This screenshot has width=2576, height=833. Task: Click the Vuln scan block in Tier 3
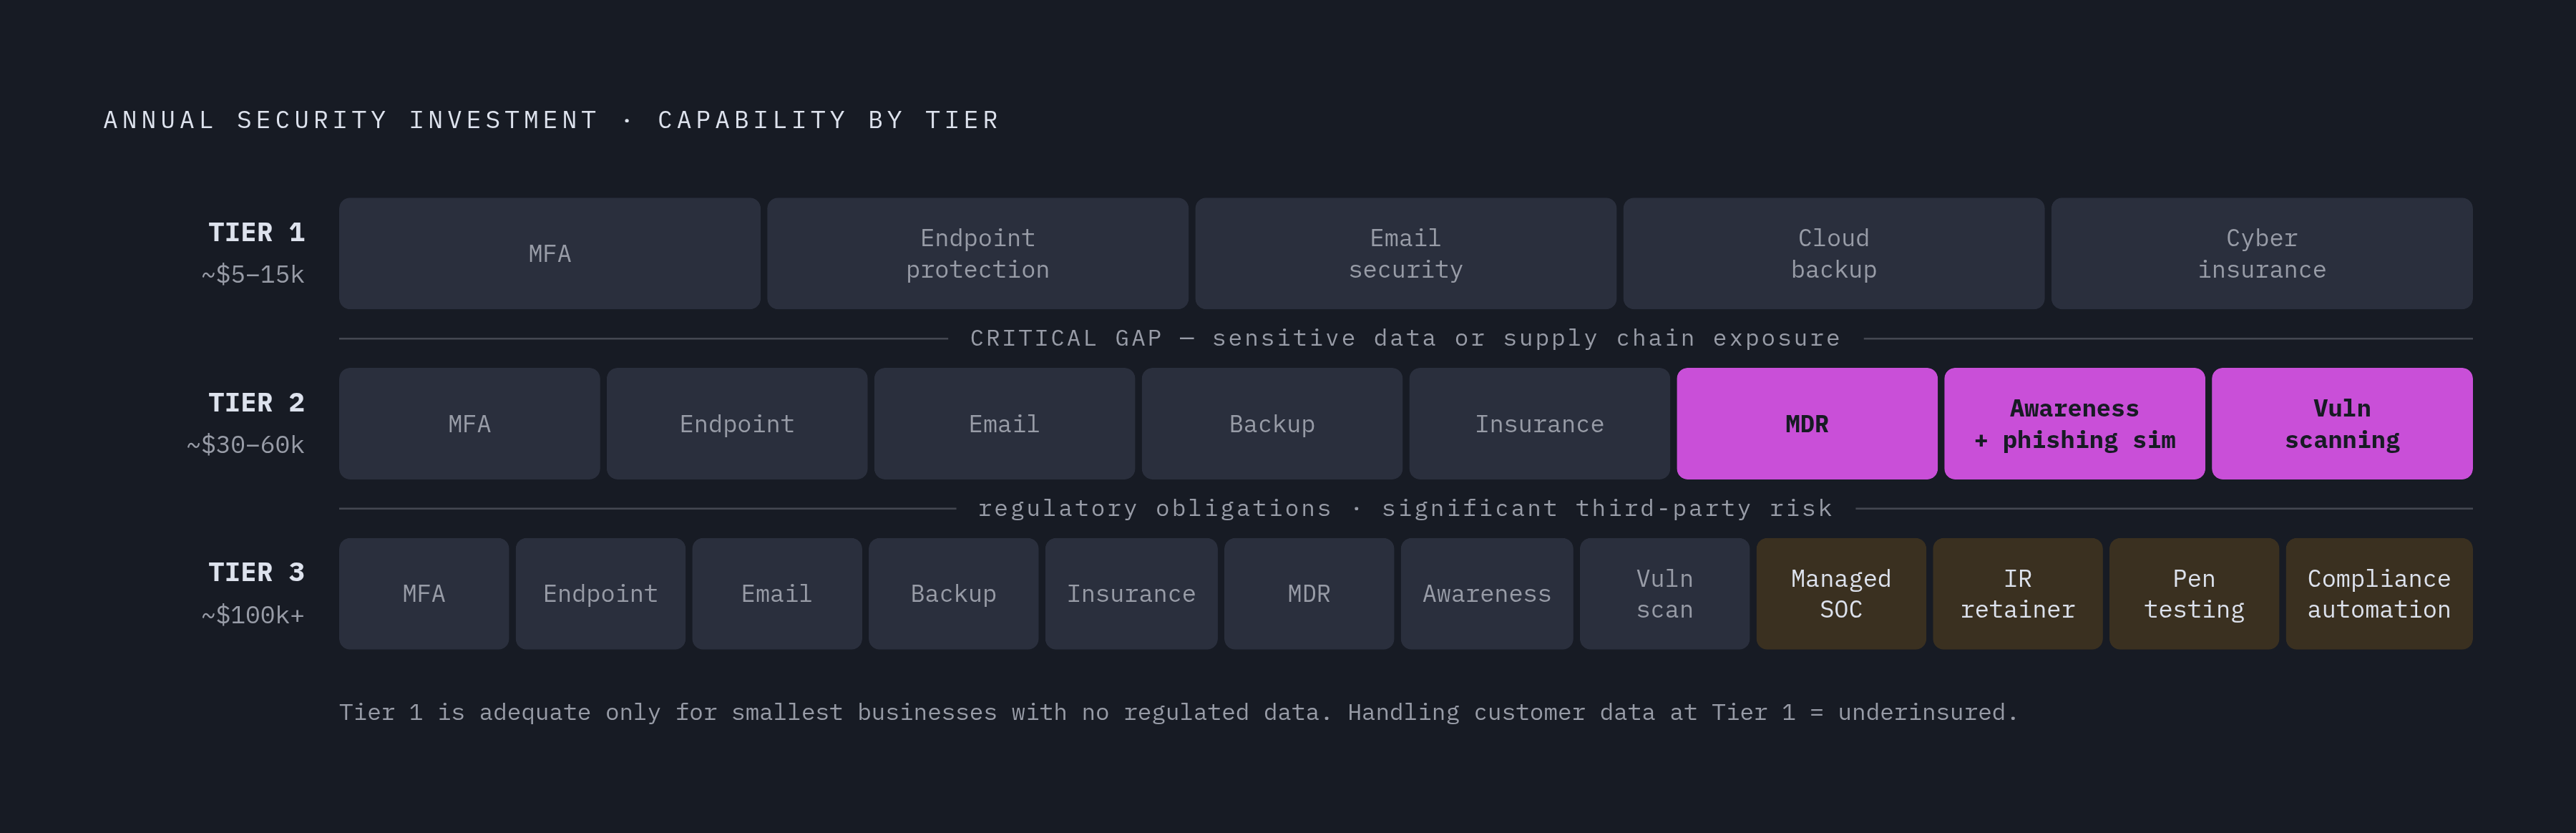pos(1665,594)
